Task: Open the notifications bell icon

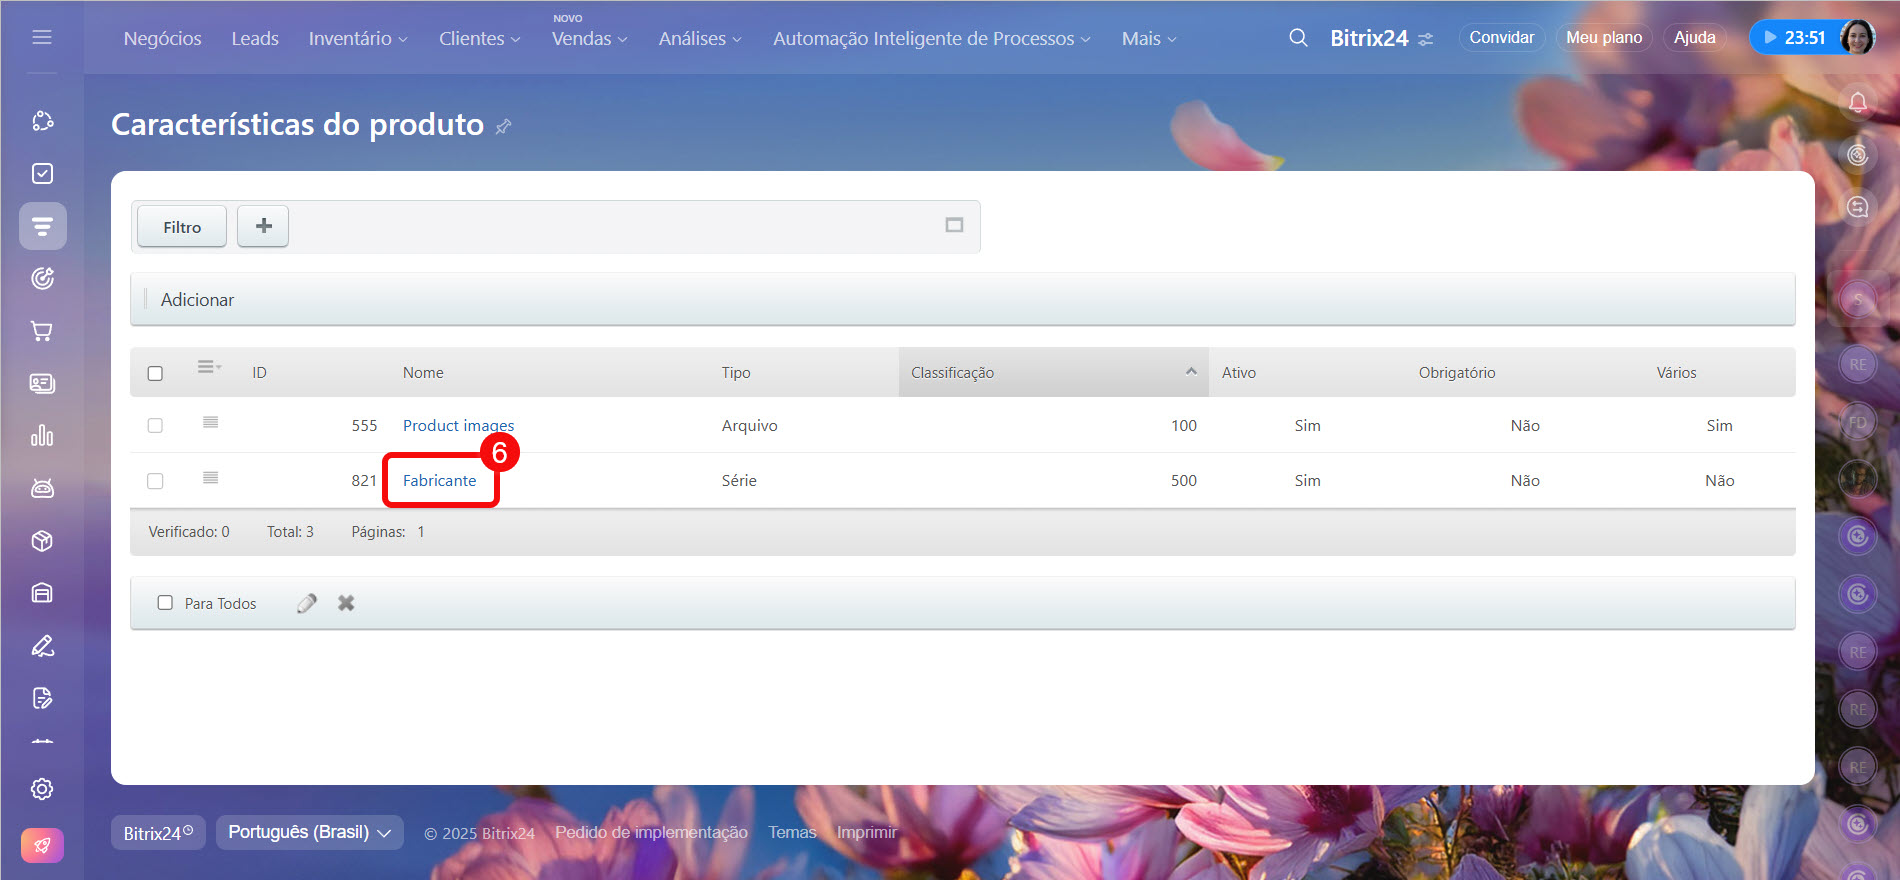Action: [1857, 102]
